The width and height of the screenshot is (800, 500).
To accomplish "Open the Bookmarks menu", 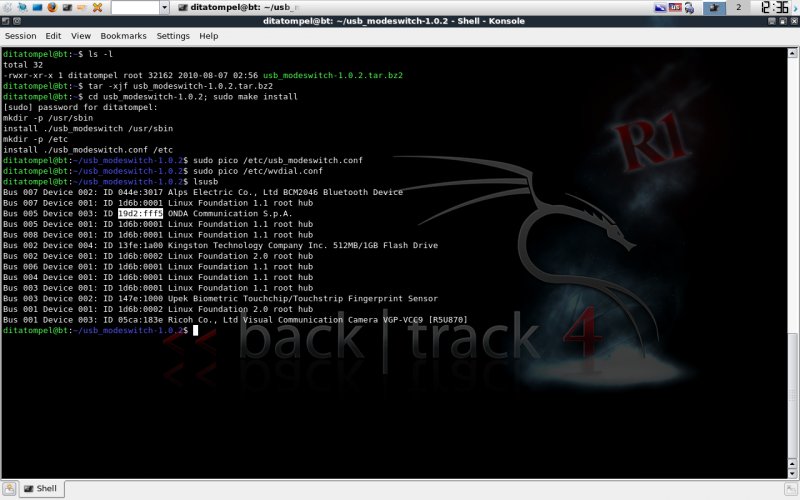I will [x=123, y=36].
